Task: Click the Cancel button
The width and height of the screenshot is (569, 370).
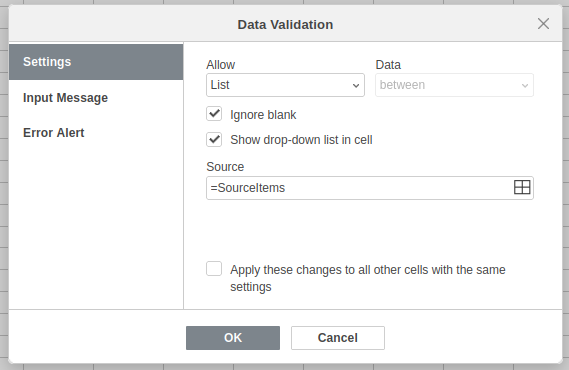Action: [338, 338]
